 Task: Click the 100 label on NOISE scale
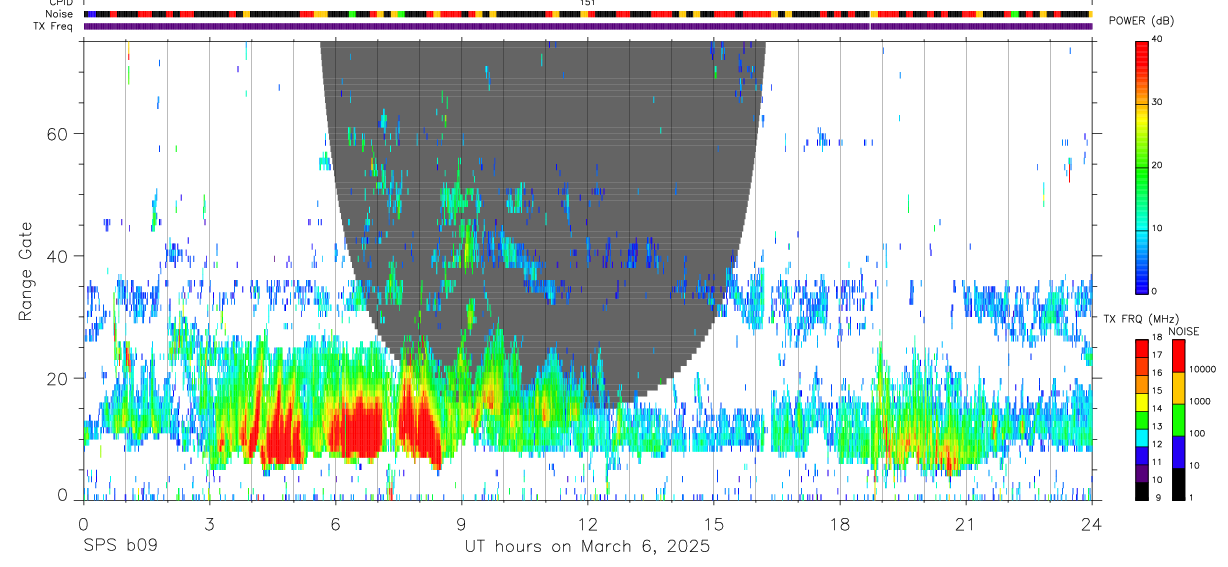[x=1196, y=433]
